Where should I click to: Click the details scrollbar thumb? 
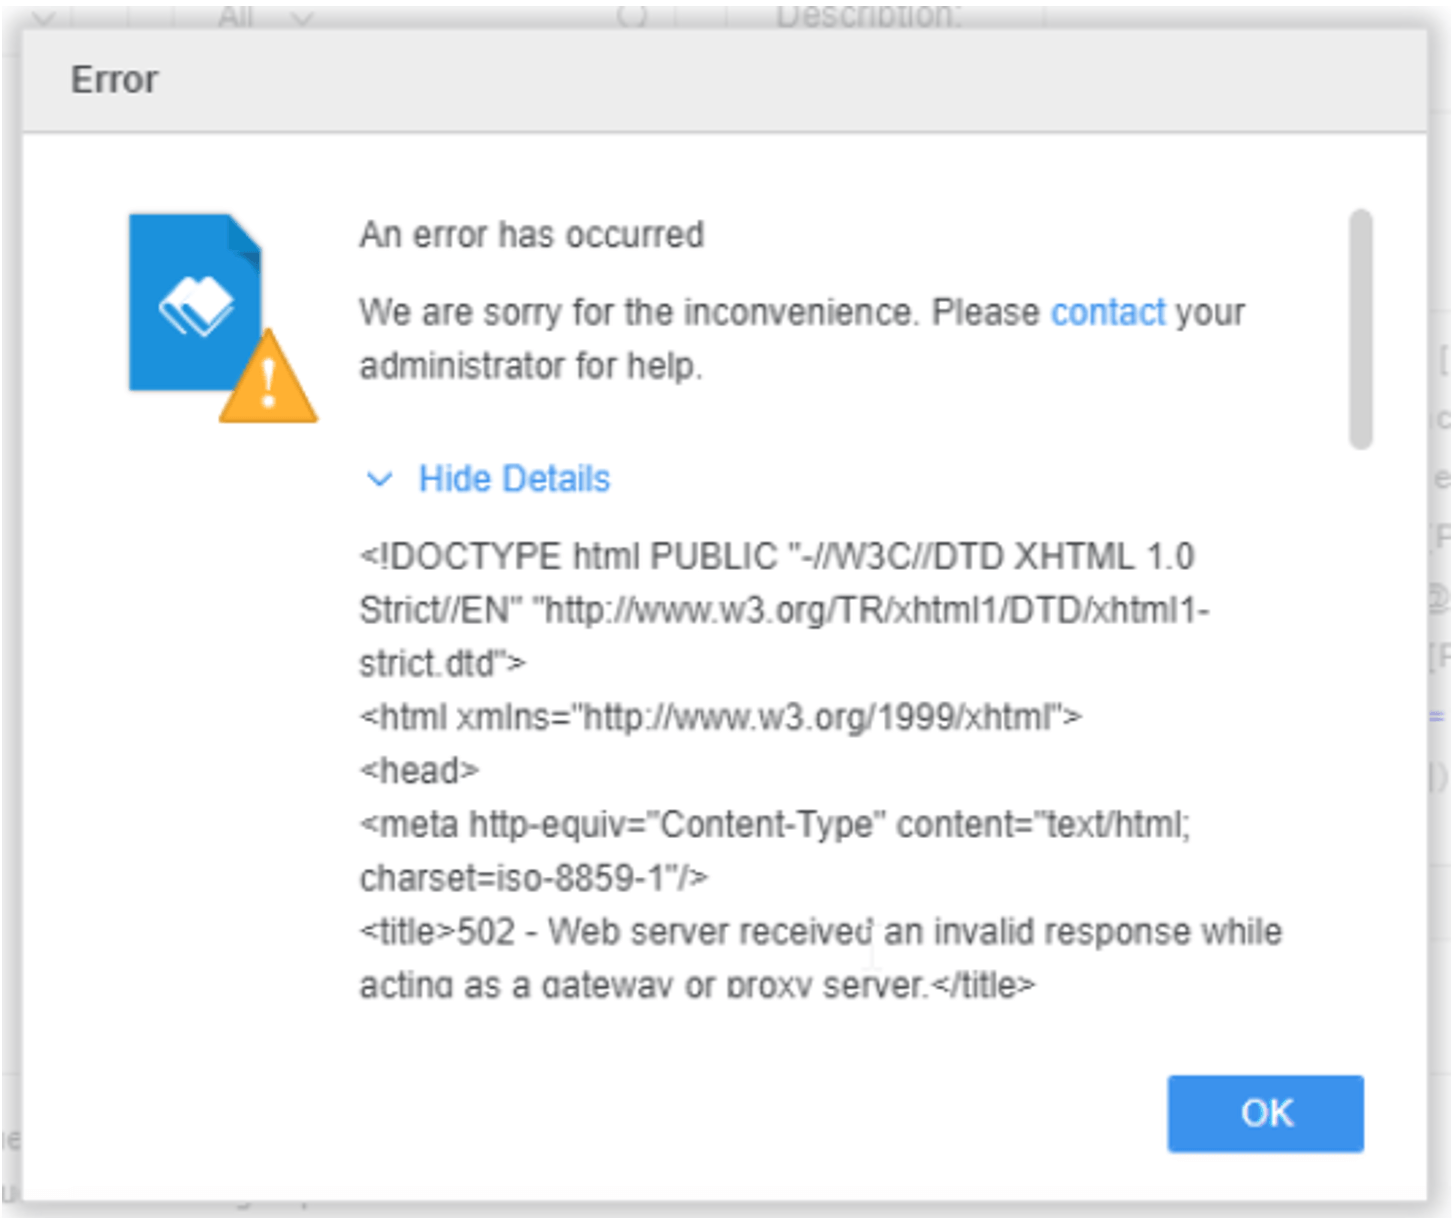pyautogui.click(x=1359, y=328)
